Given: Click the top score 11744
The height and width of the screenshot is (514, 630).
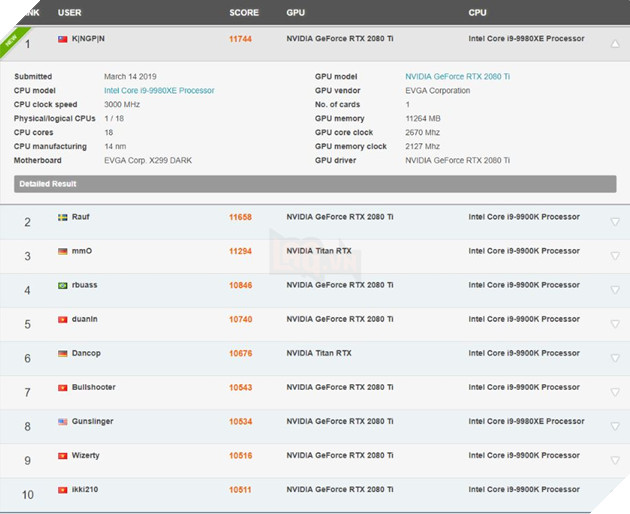Looking at the screenshot, I should tap(240, 39).
